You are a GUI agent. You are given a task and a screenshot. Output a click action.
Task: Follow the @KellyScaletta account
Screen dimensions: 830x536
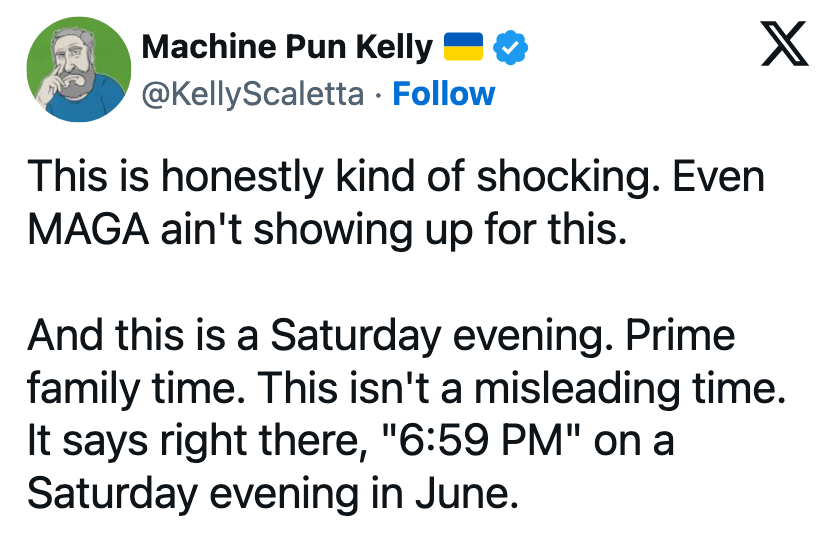444,94
